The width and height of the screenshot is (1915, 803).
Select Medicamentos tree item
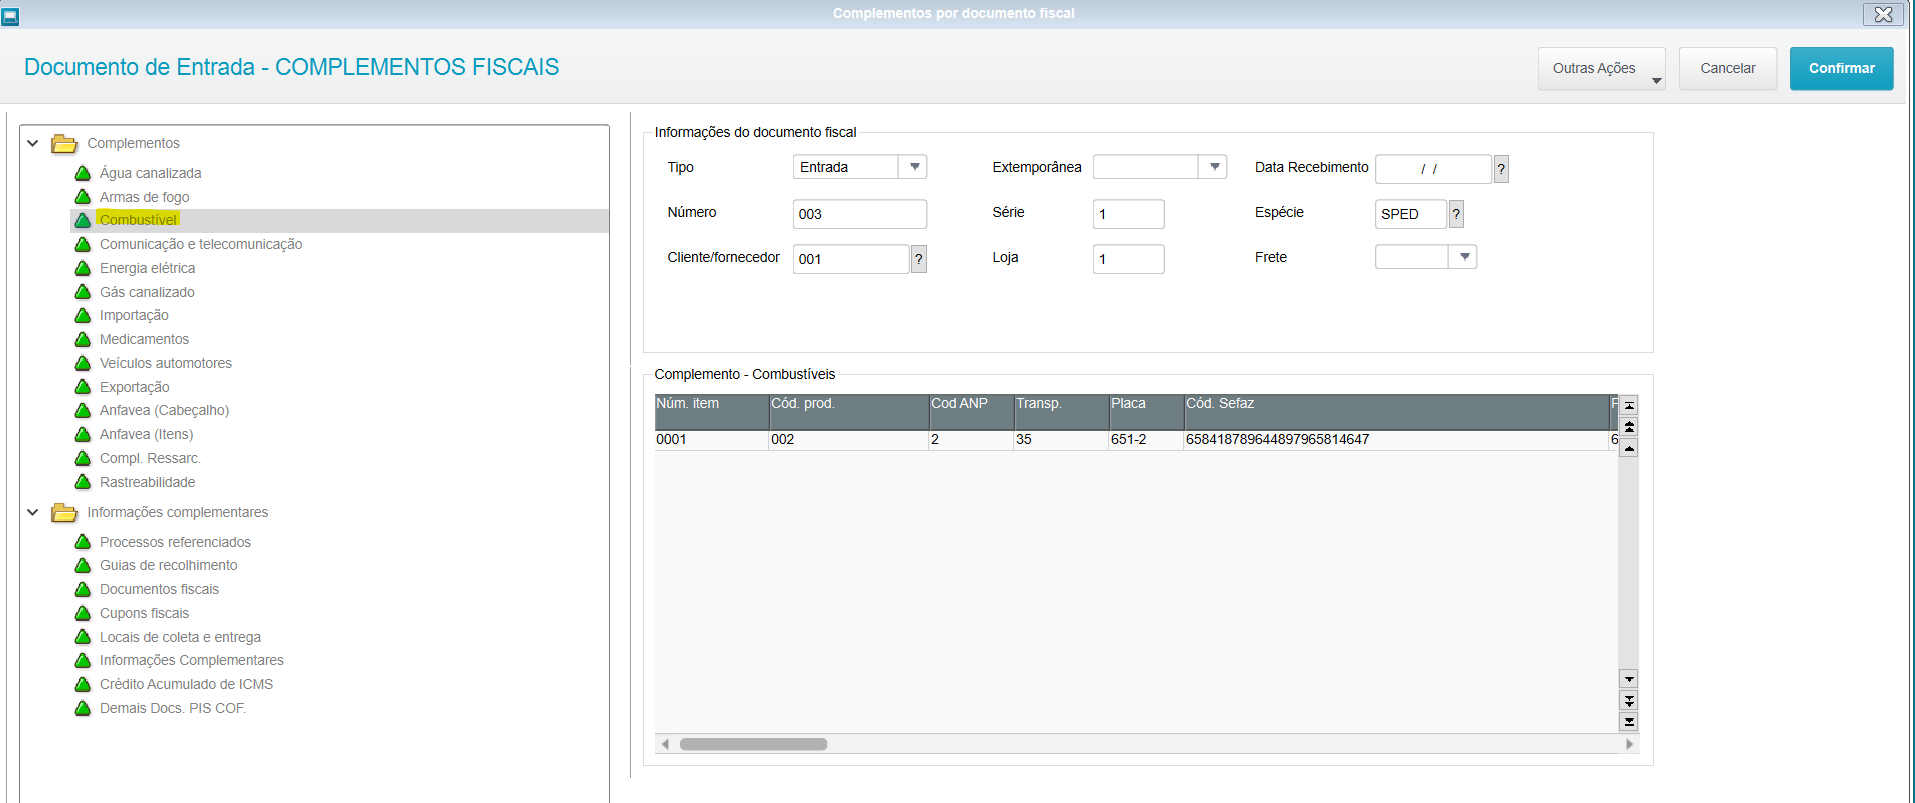(x=144, y=339)
